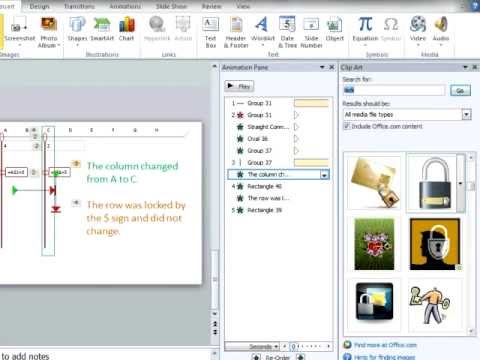Open Hints for finding images link
This screenshot has width=480, height=360.
(x=384, y=357)
